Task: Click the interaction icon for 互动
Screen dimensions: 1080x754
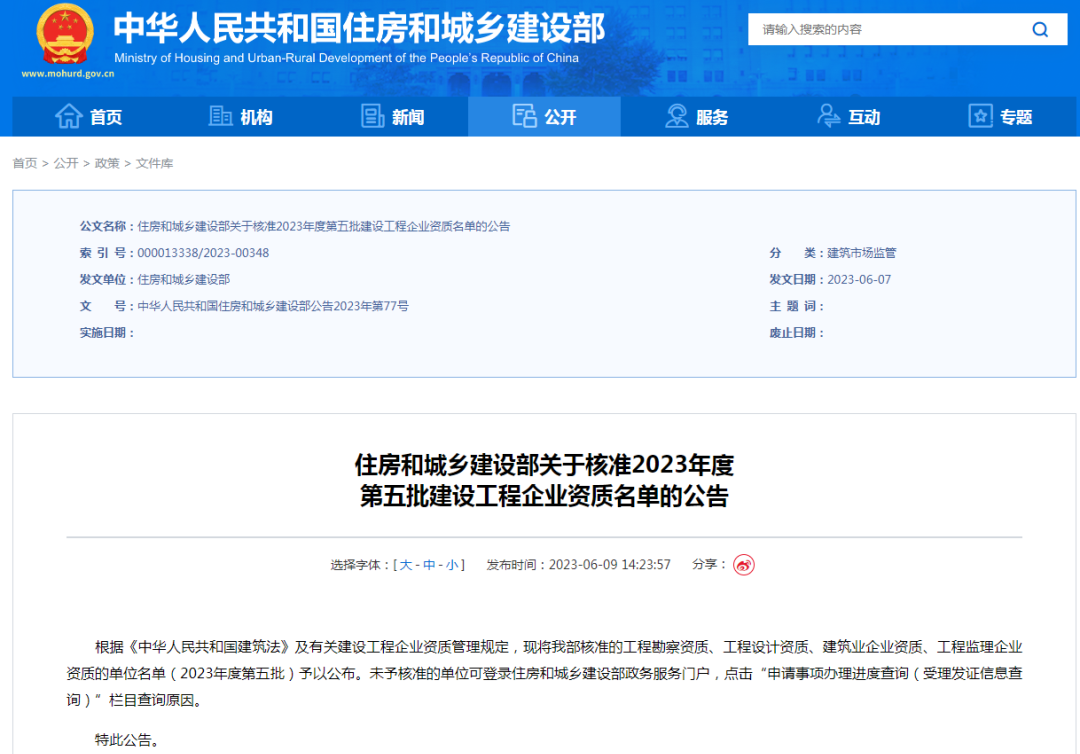Action: 829,117
